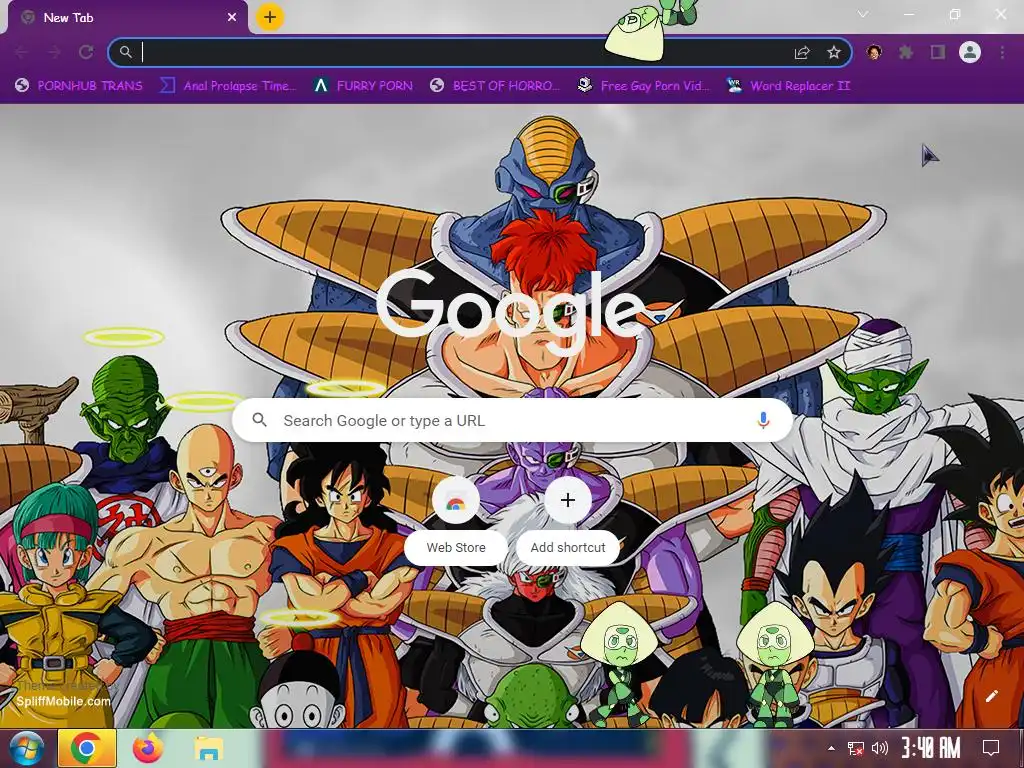Screen dimensions: 1024x768
Task: Open the pinned extension icon beside the puzzle piece
Action: click(x=874, y=52)
